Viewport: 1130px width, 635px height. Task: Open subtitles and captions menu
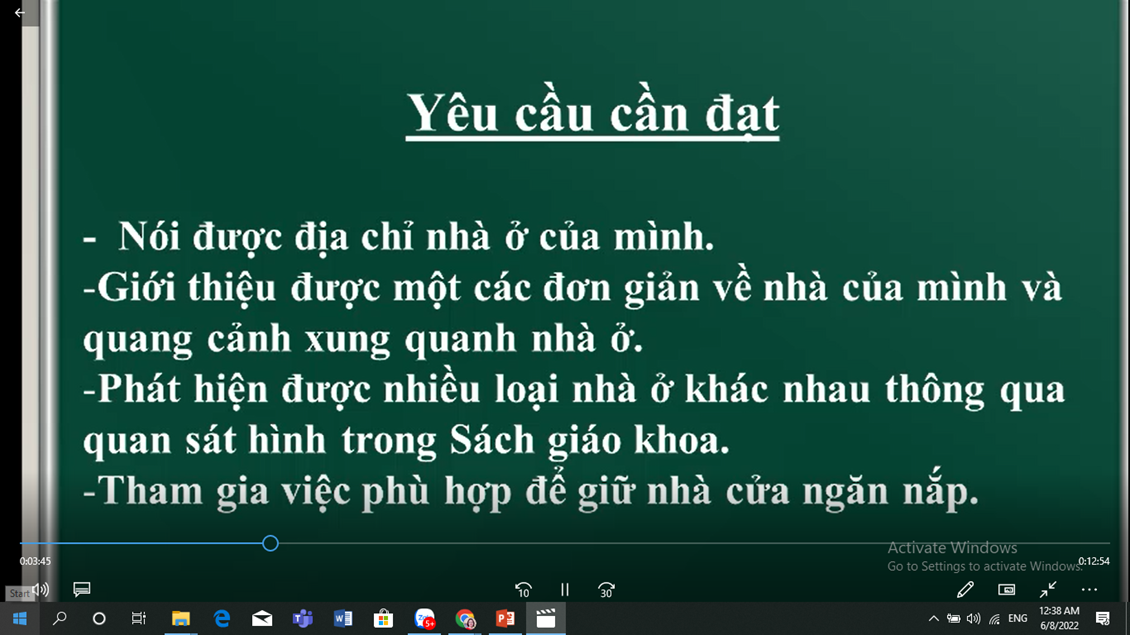(x=82, y=590)
